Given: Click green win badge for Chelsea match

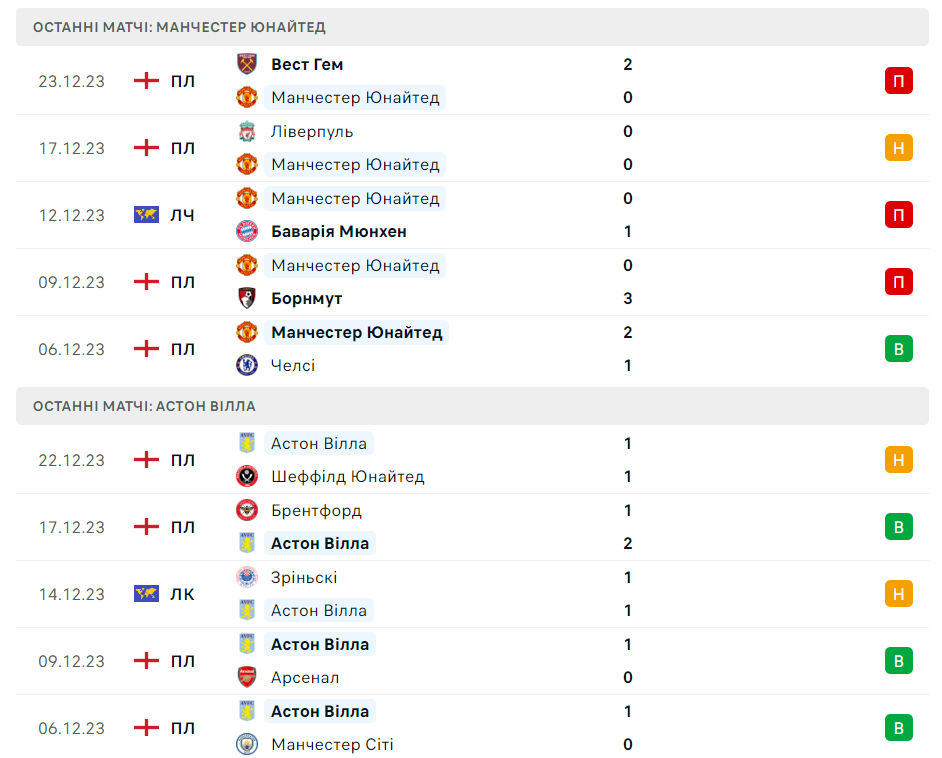Looking at the screenshot, I should pos(898,349).
